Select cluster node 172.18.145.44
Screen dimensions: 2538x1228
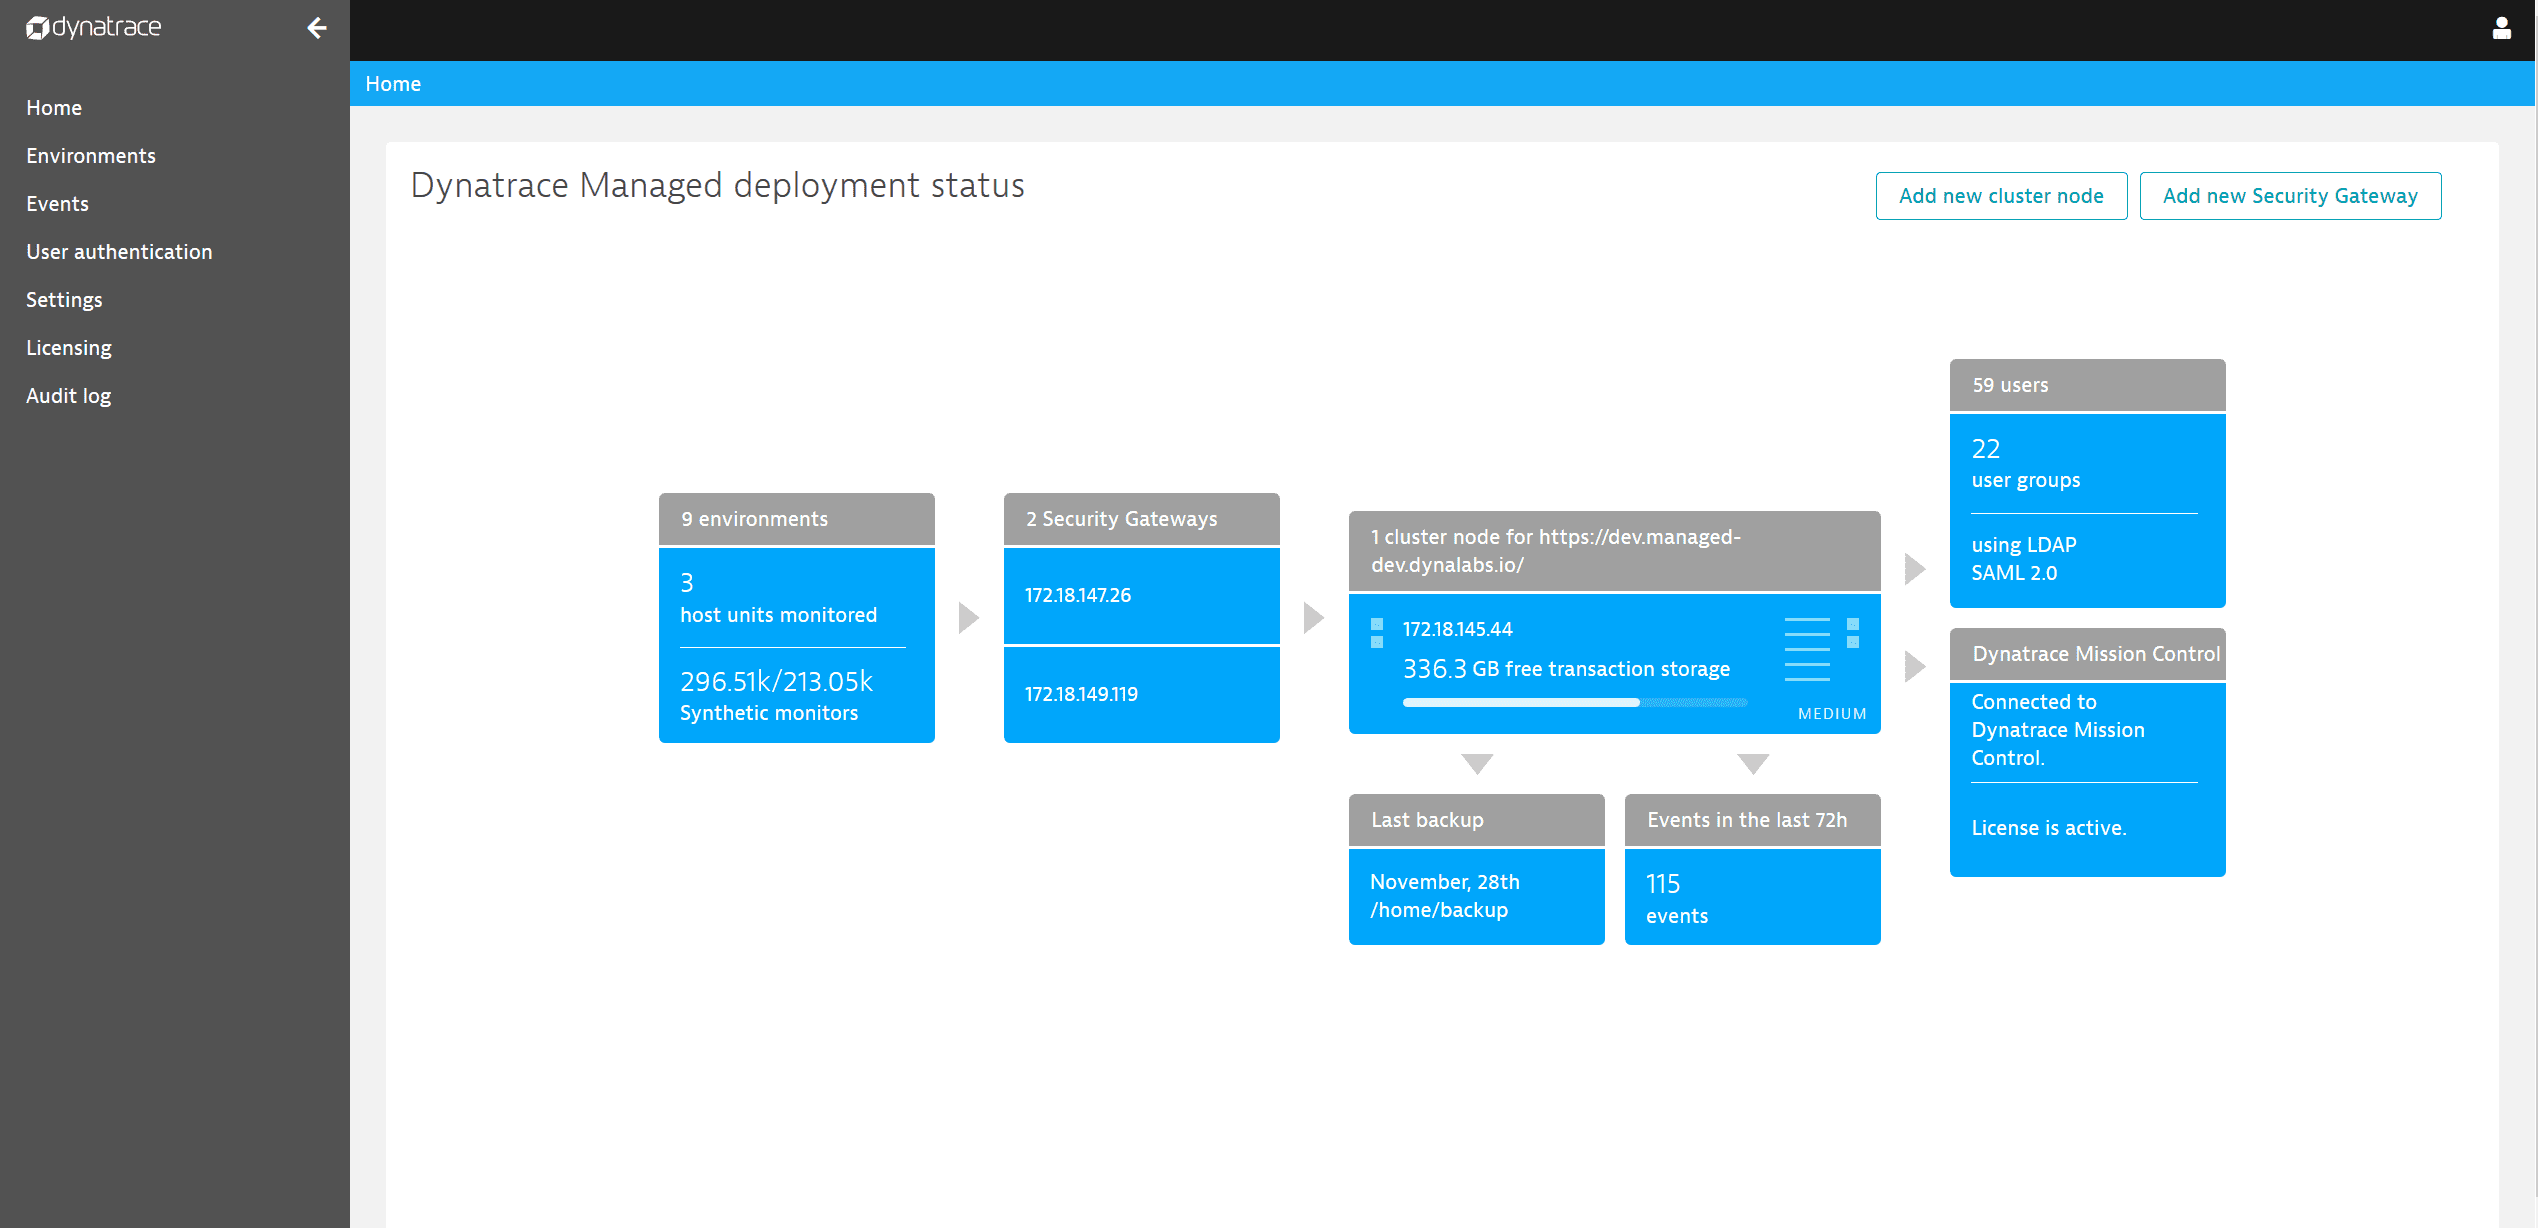coord(1457,629)
